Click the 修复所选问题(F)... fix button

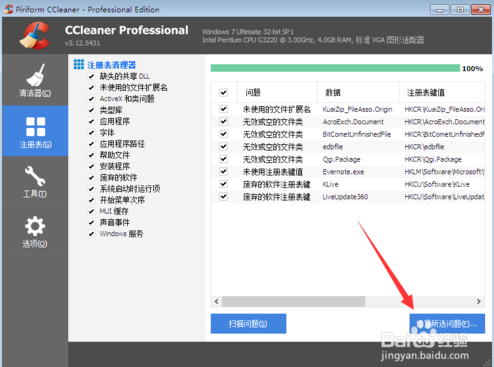pyautogui.click(x=447, y=324)
